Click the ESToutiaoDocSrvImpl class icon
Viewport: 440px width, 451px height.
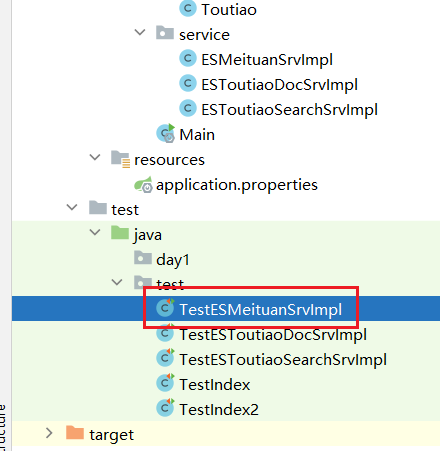coord(188,84)
